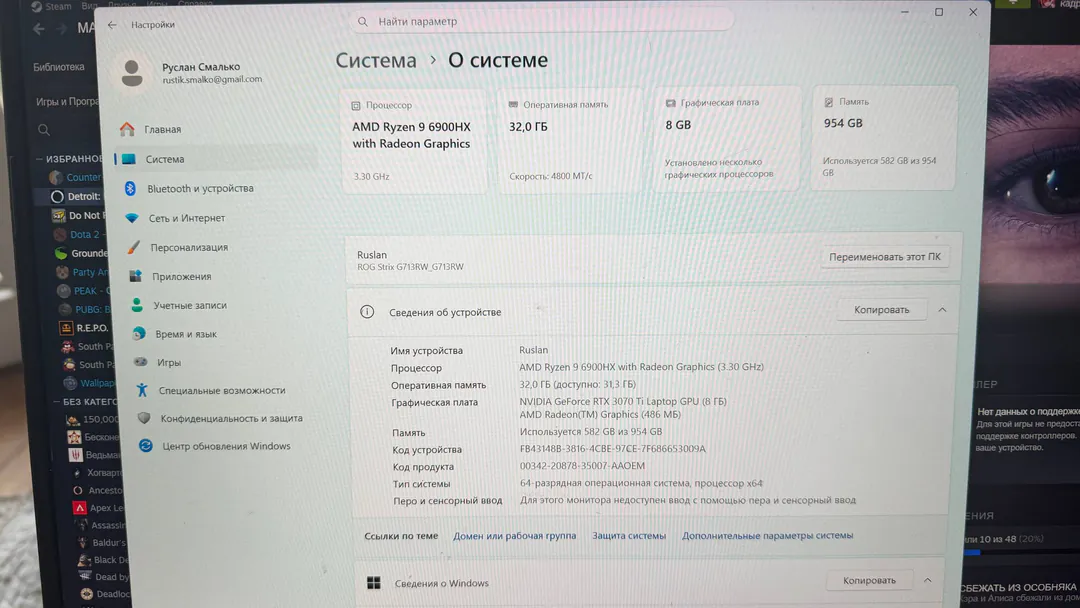Select PEAK in Steam library
Screen dimensions: 1080x608
point(85,291)
